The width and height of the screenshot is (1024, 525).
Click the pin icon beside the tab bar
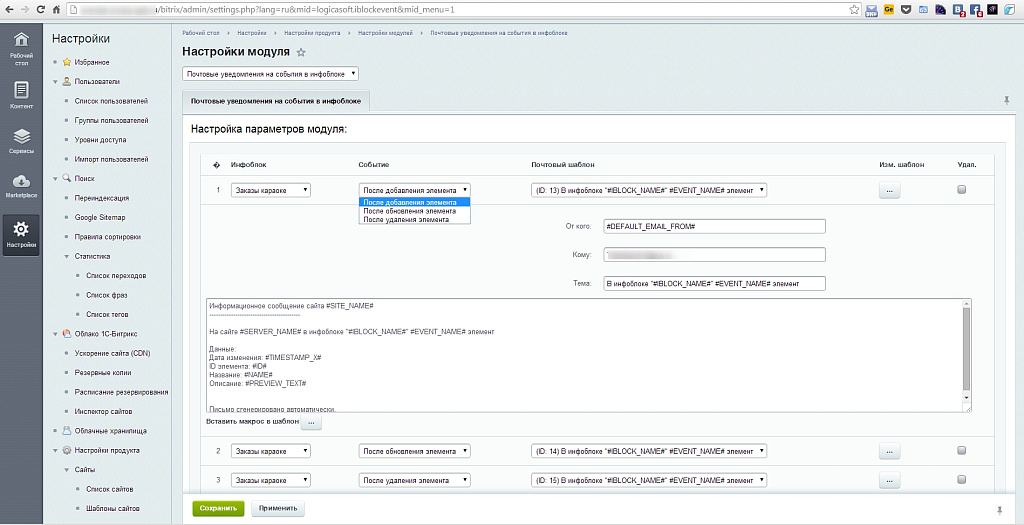coord(1005,101)
